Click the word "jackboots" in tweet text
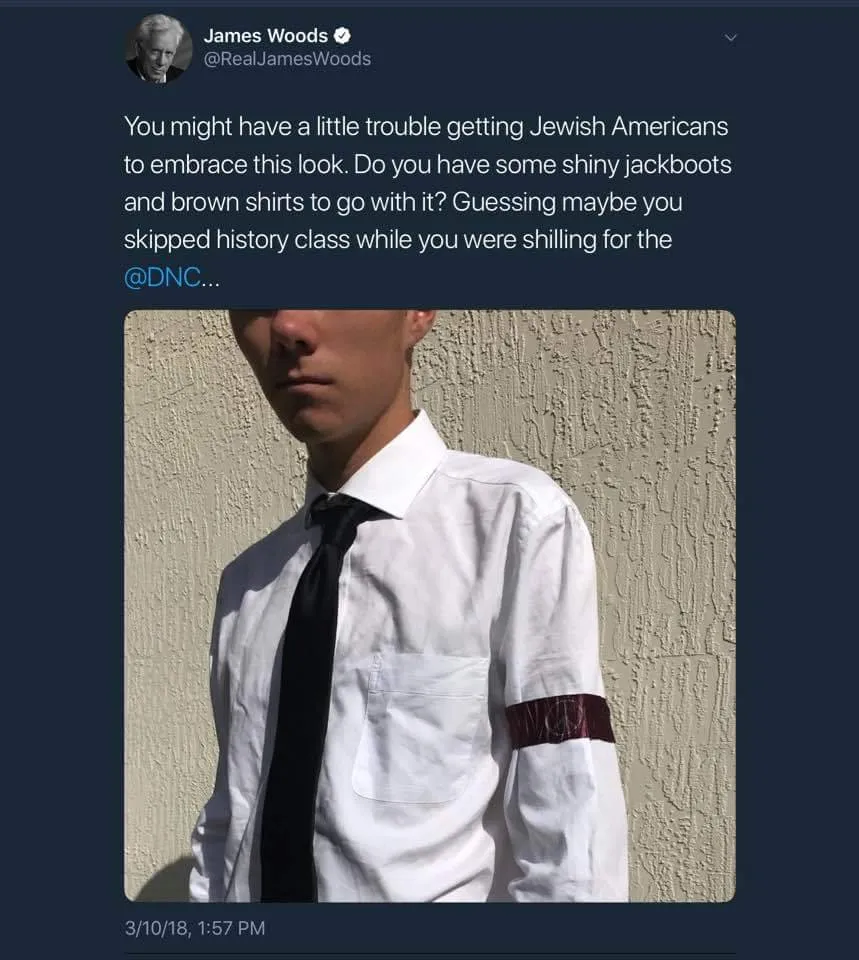 pyautogui.click(x=678, y=165)
